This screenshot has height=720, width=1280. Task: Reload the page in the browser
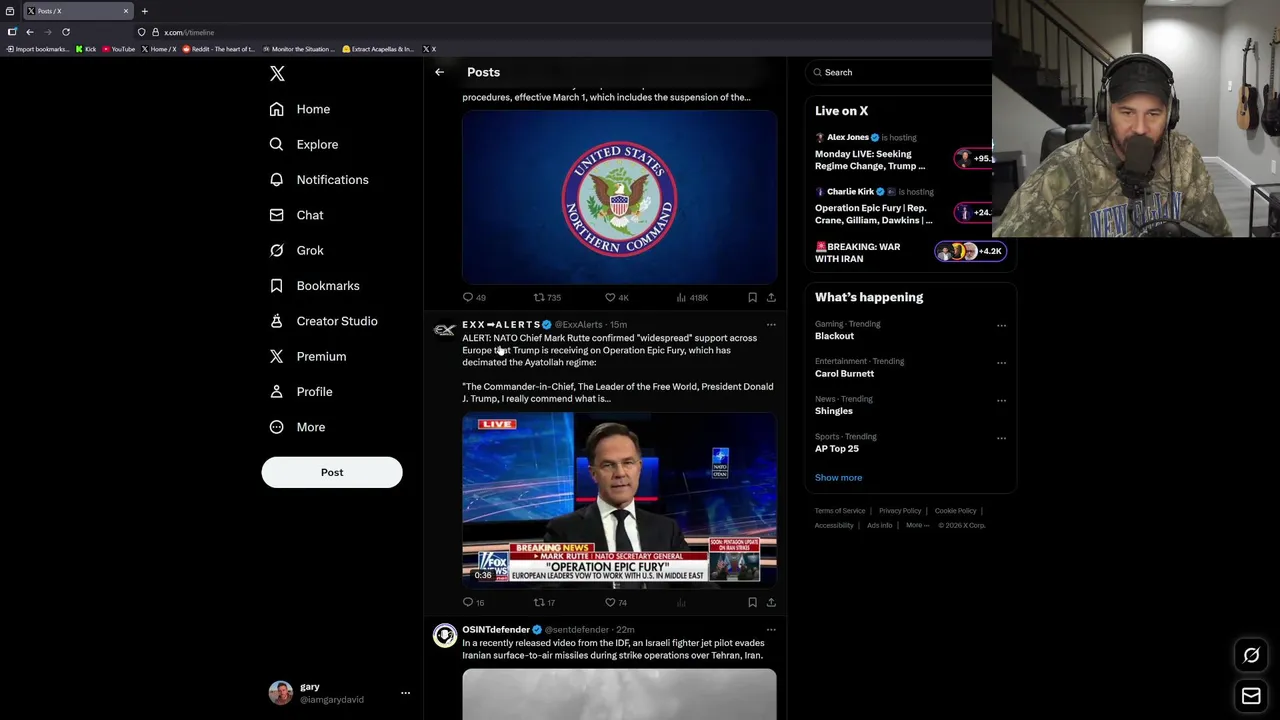tap(66, 32)
